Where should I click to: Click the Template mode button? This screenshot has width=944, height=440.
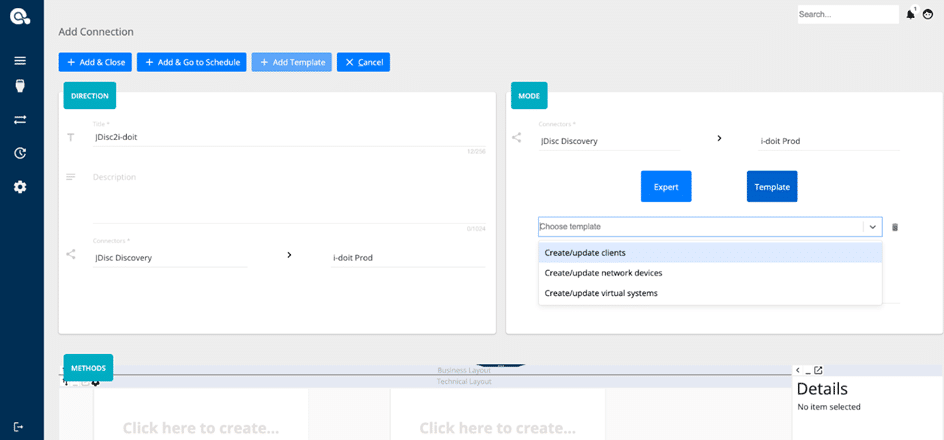coord(772,187)
